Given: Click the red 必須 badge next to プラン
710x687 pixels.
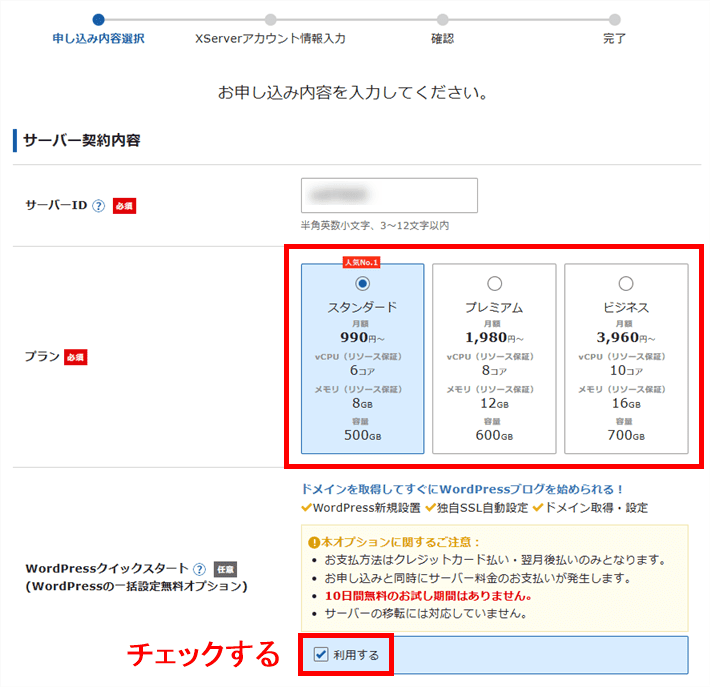Looking at the screenshot, I should click(x=75, y=356).
